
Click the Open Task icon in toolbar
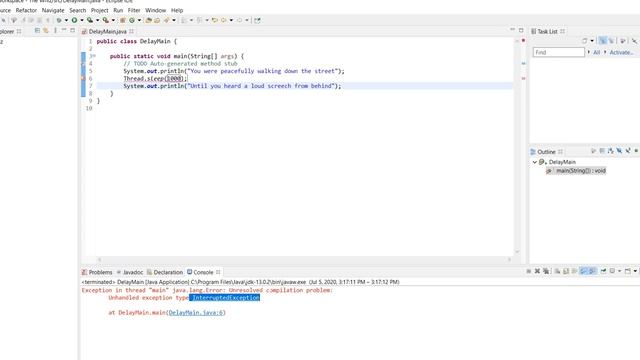(x=157, y=20)
